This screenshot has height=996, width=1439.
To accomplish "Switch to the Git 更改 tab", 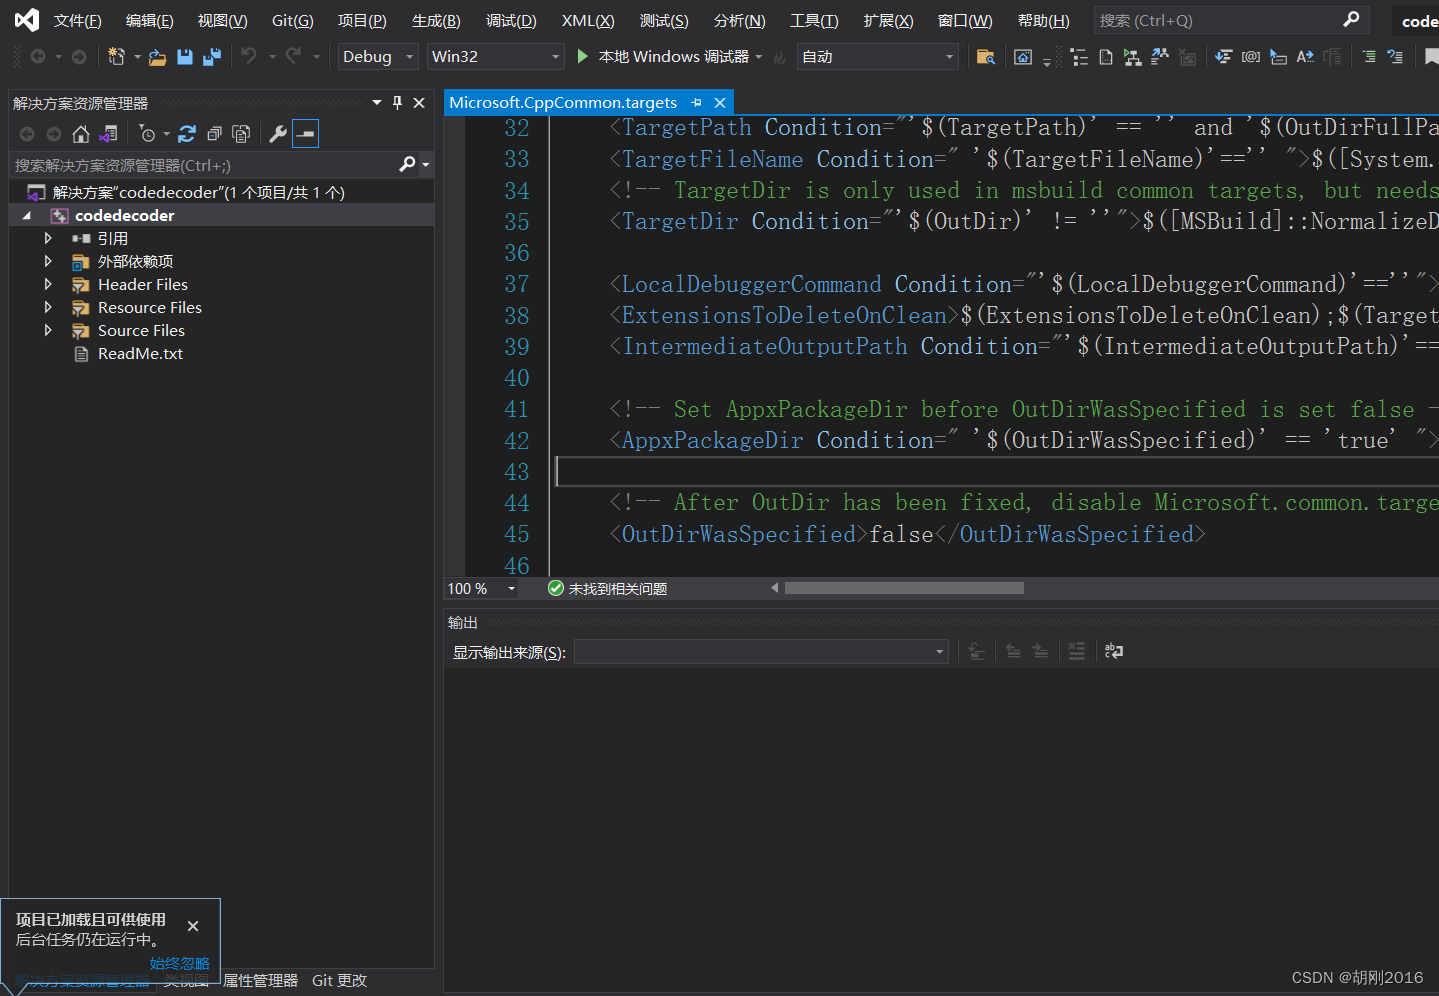I will (x=339, y=981).
